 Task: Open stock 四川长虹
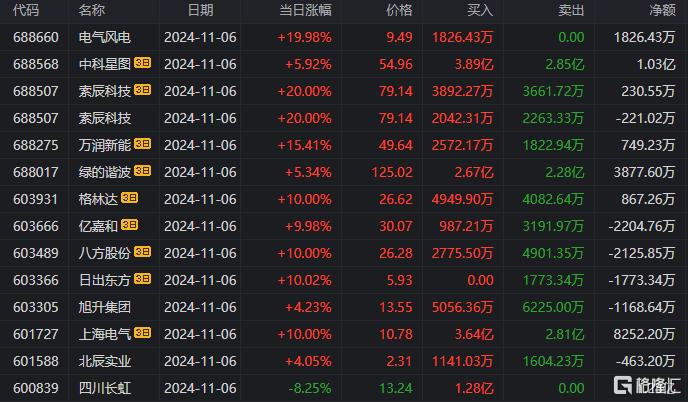[104, 388]
